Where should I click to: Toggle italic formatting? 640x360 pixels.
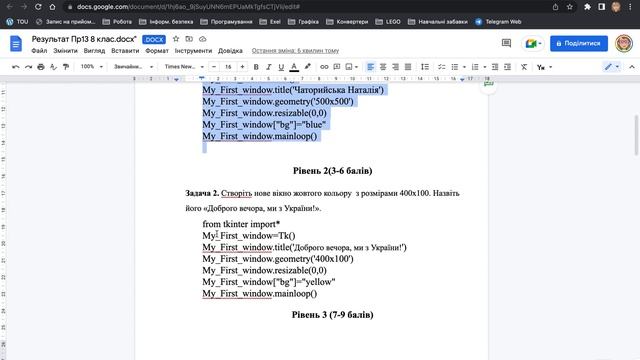pos(268,67)
